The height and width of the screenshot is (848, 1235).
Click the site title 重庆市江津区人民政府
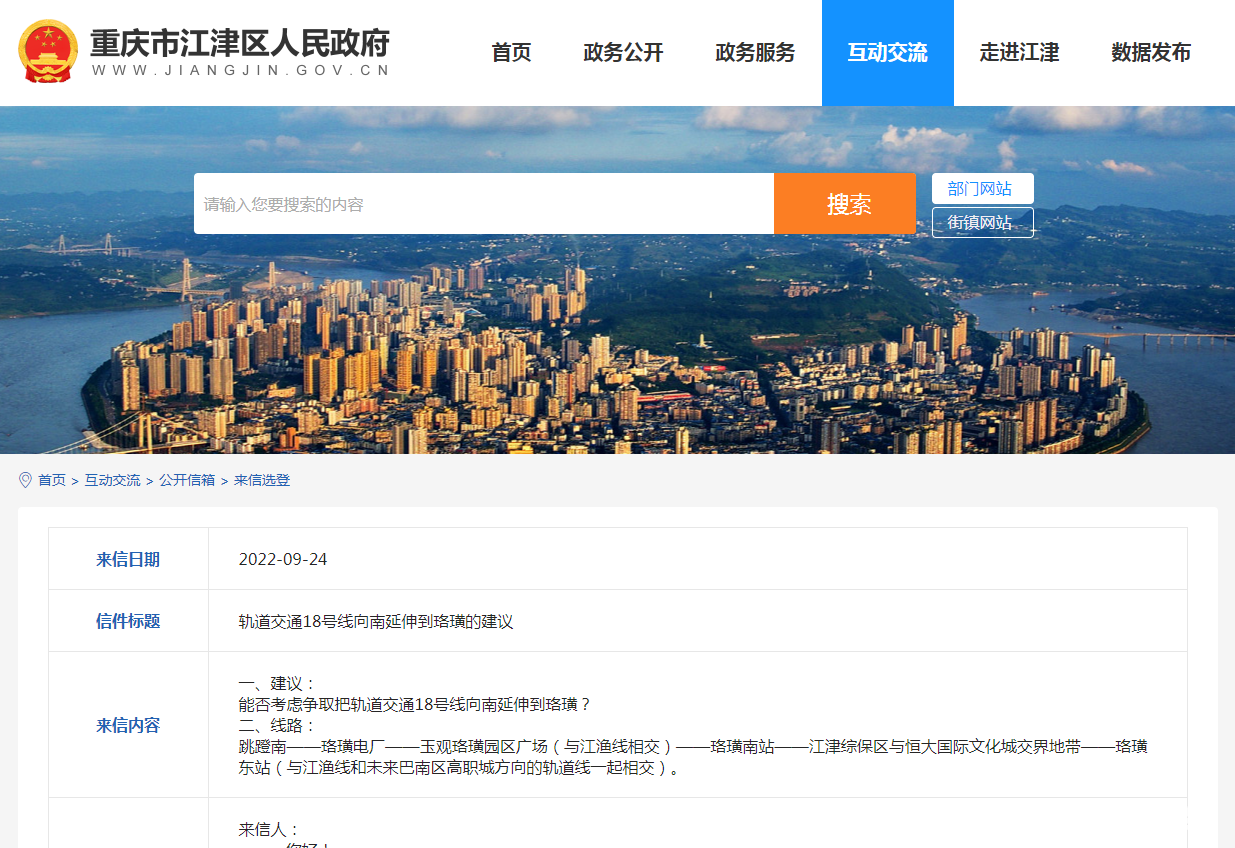(x=240, y=43)
